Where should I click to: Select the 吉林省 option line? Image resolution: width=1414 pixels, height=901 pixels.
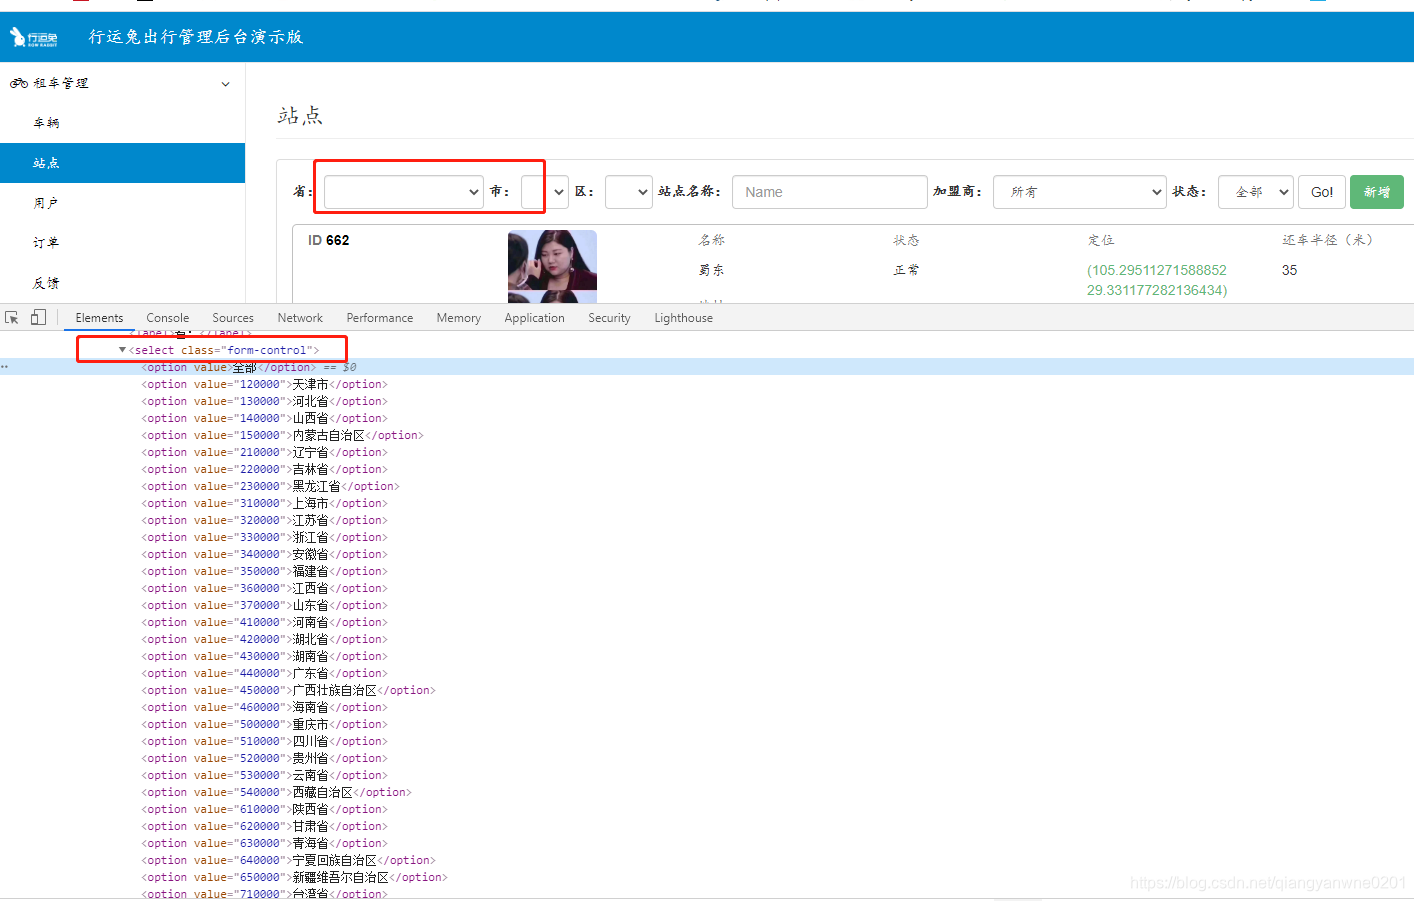[x=264, y=469]
